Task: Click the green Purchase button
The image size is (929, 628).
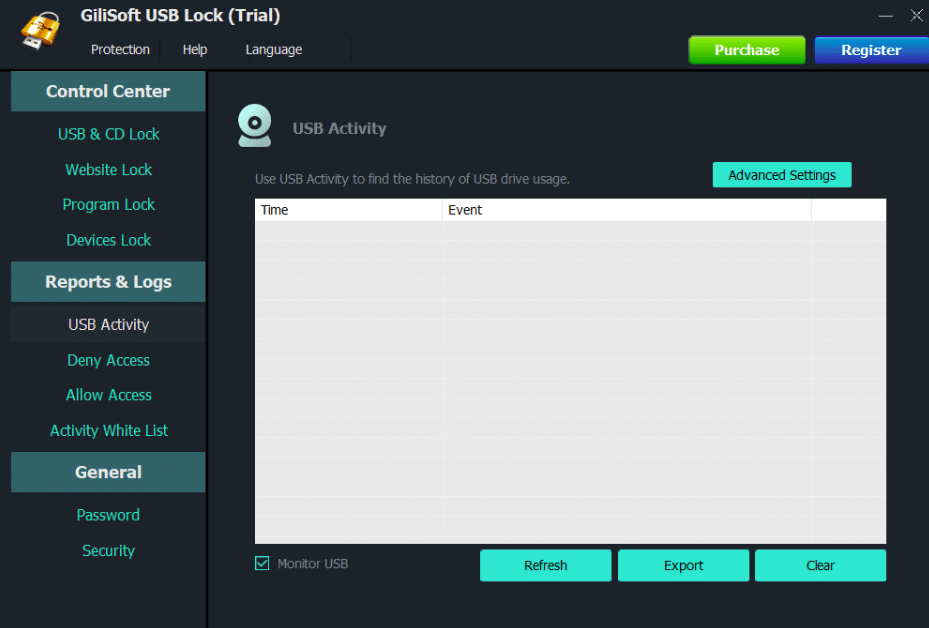Action: (747, 50)
